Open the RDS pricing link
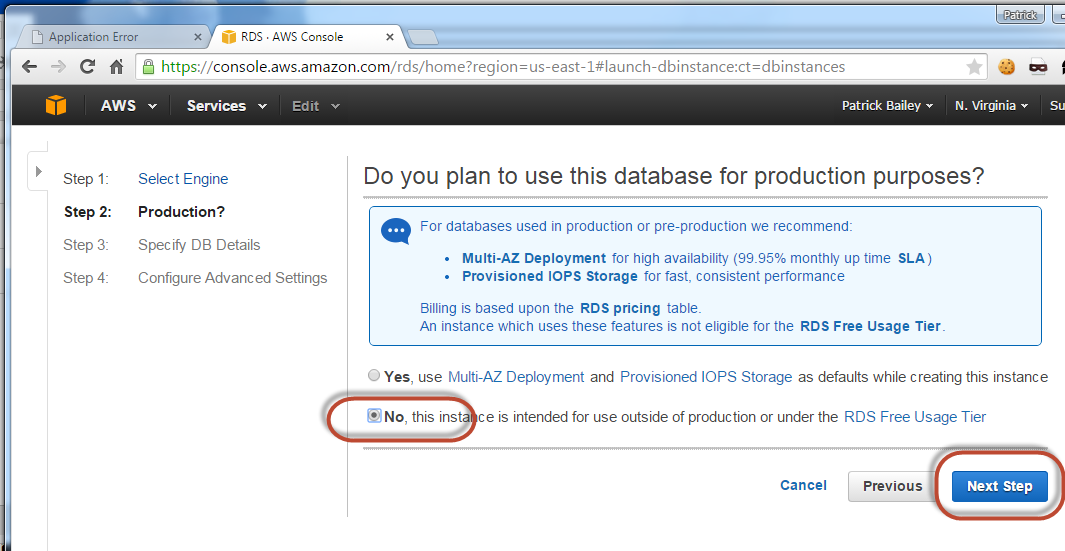This screenshot has height=551, width=1065. click(620, 308)
